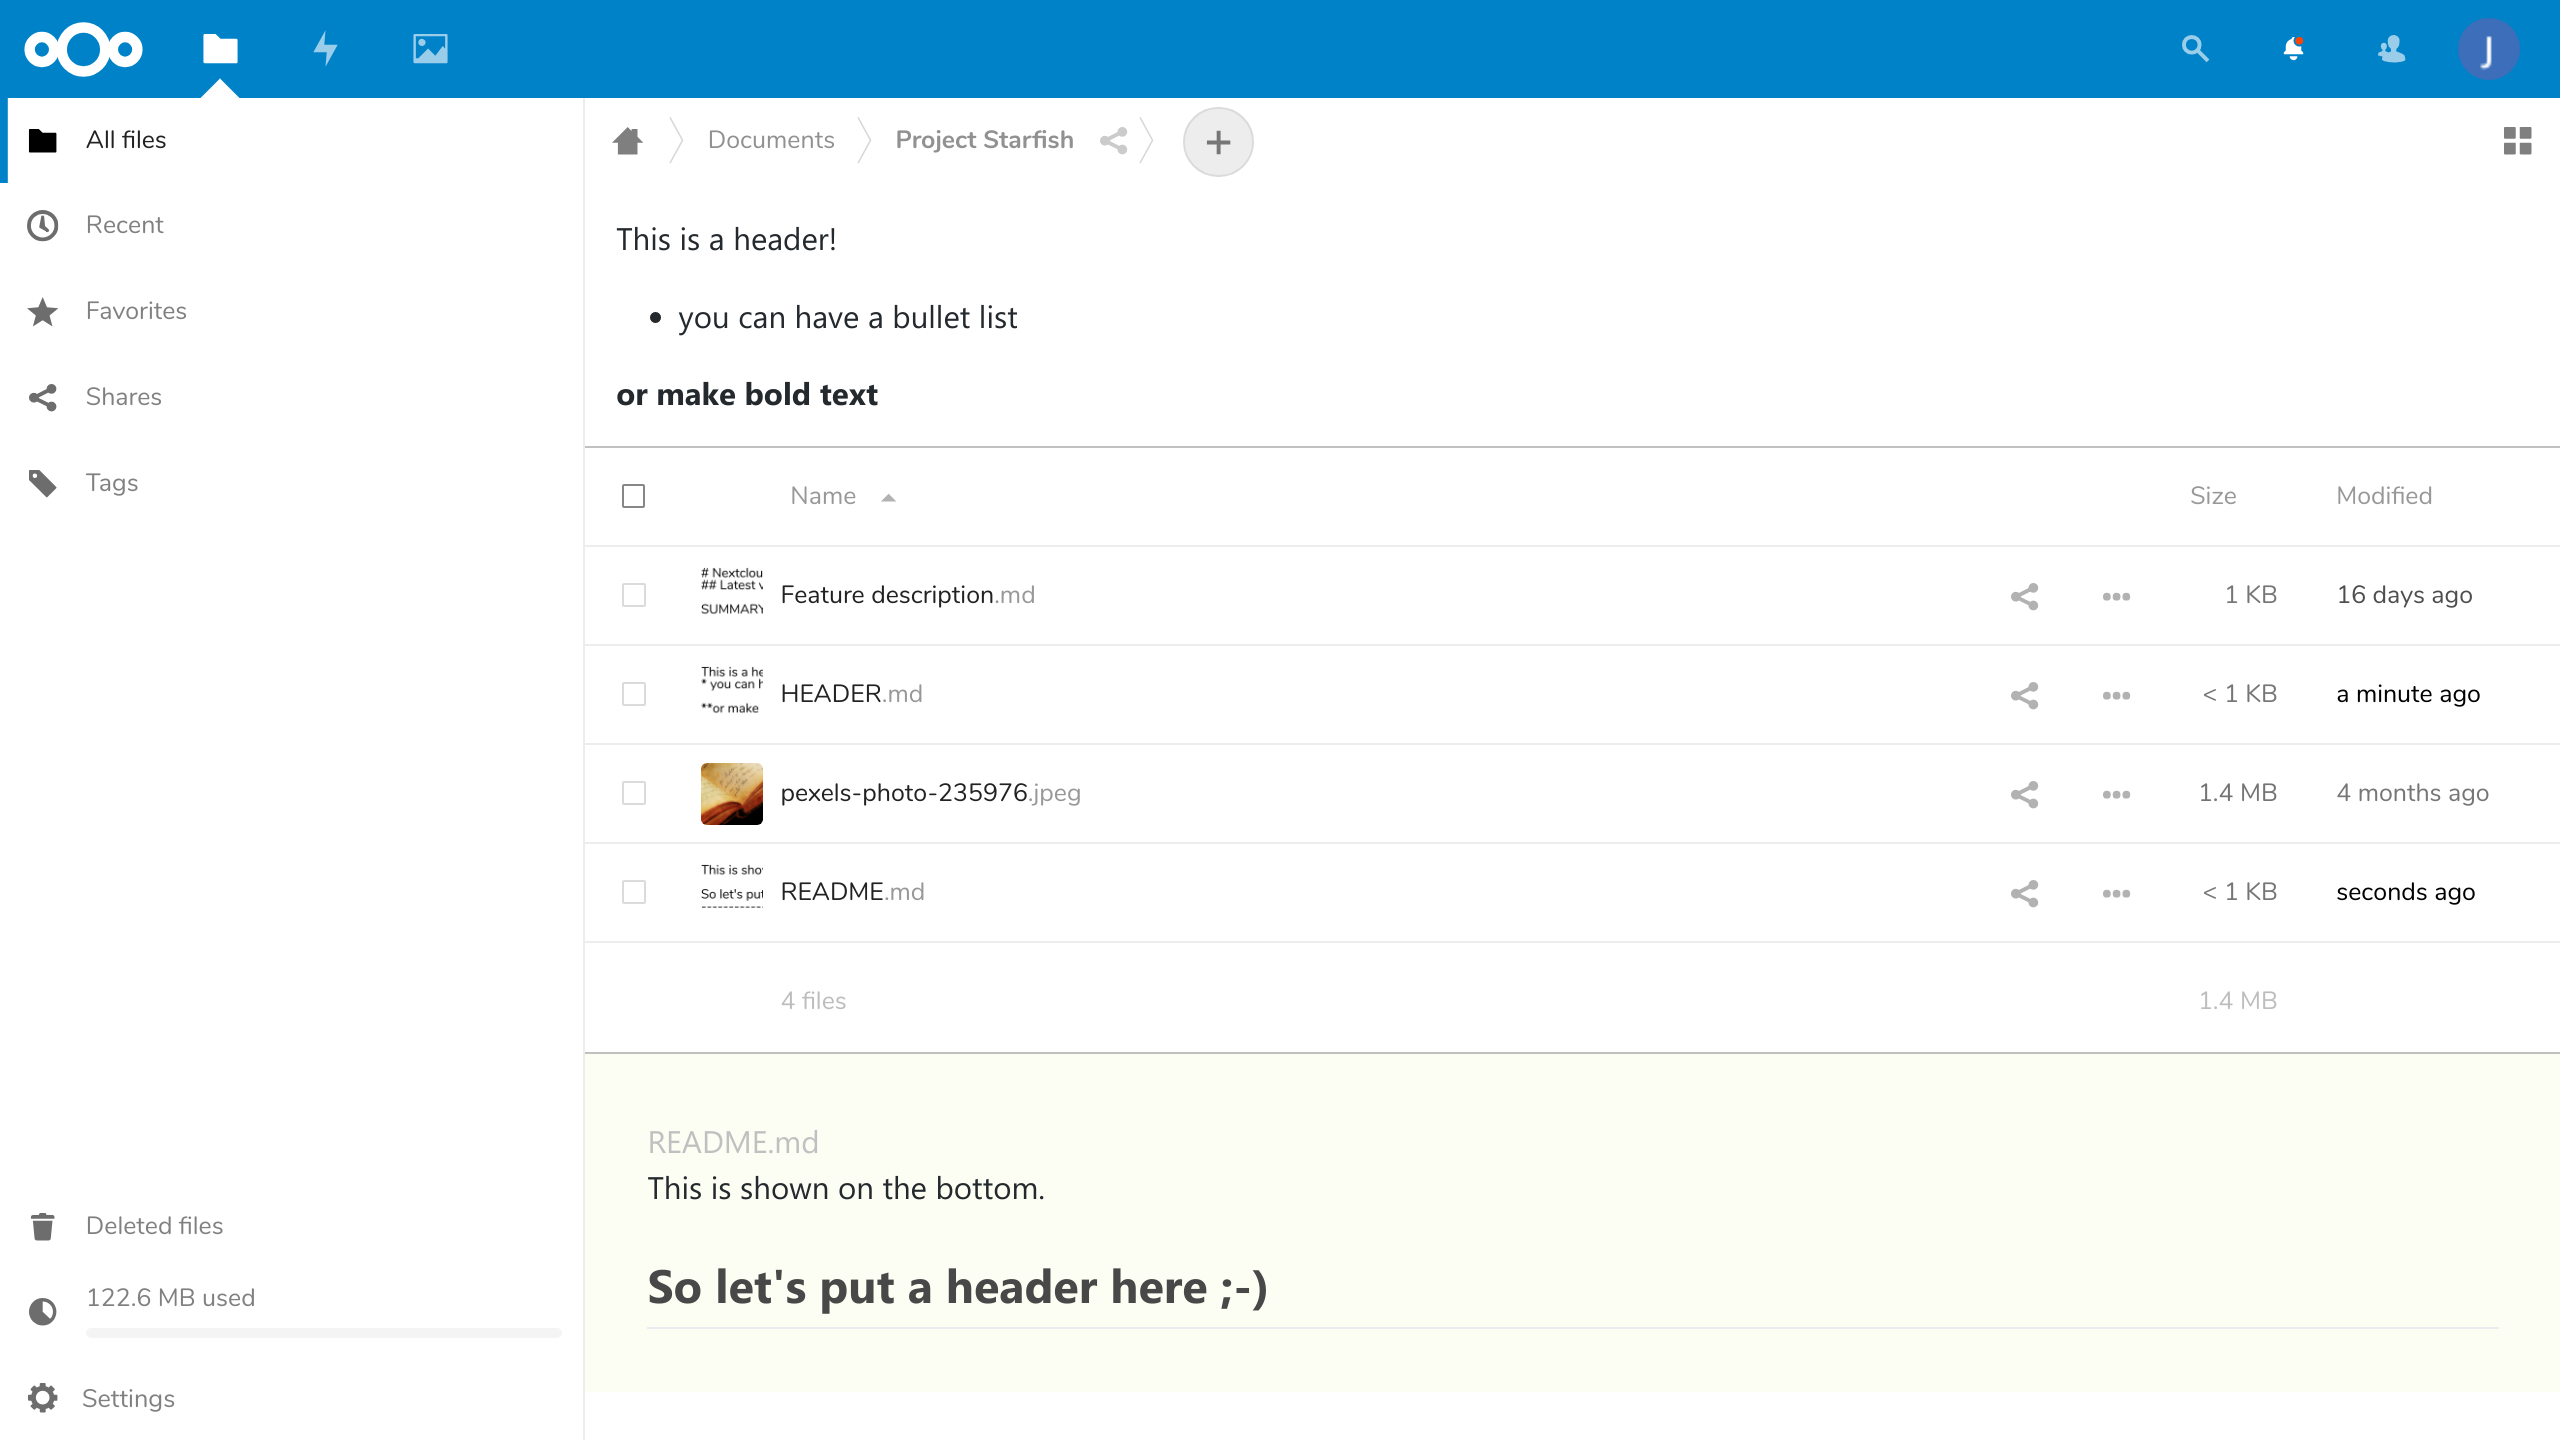Open the Nextcloud logo home
Viewport: 2560px width, 1440px height.
coord(84,49)
